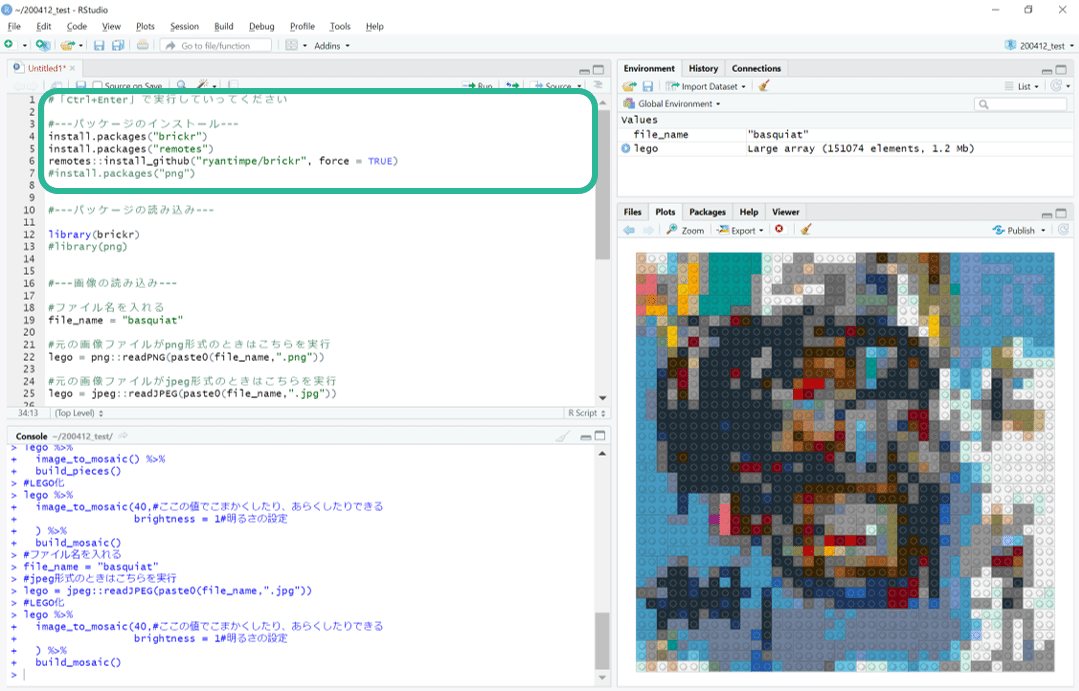Expand the recent files dropdown arrow

click(x=81, y=45)
